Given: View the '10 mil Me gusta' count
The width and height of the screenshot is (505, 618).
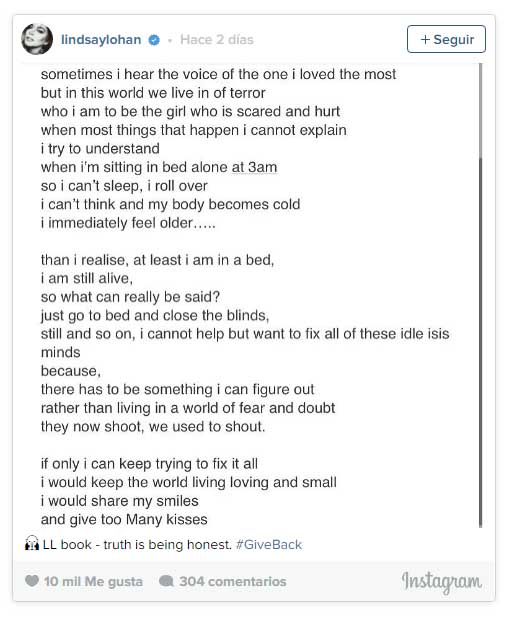Looking at the screenshot, I should [x=93, y=581].
